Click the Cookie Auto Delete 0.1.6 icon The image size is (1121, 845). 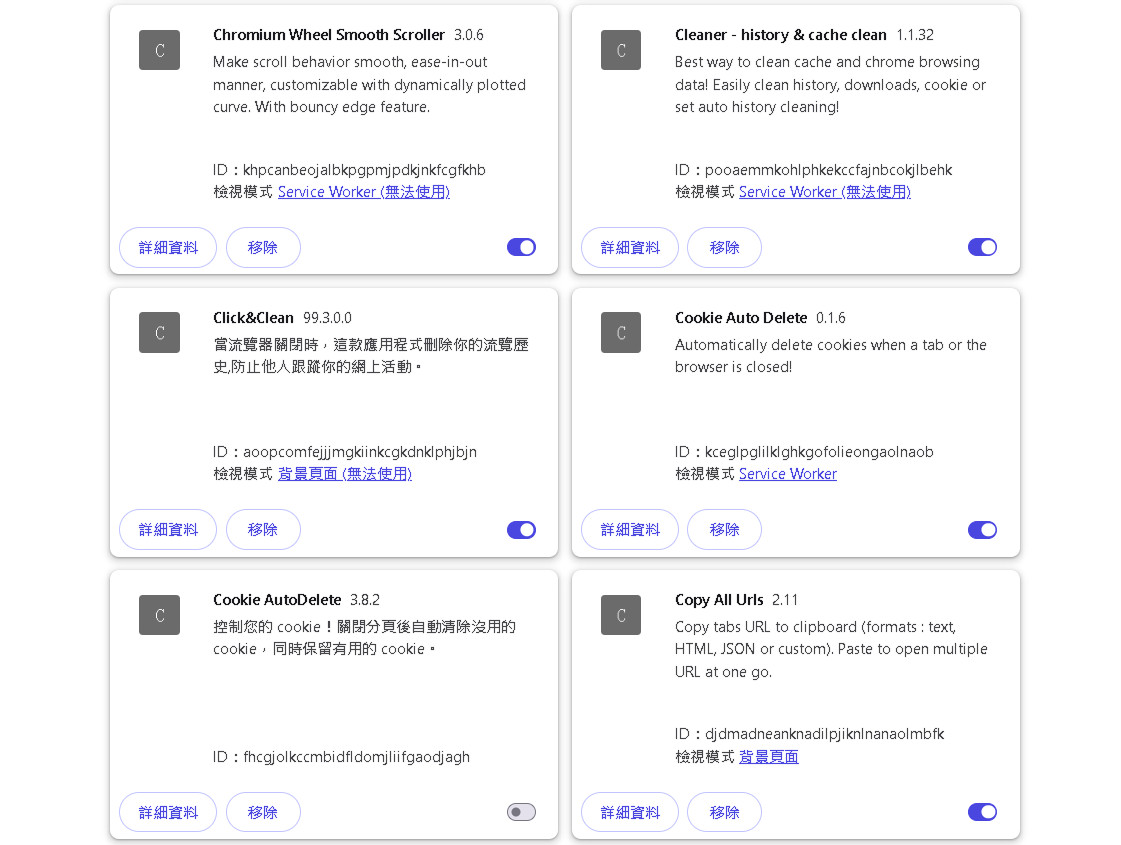[620, 332]
